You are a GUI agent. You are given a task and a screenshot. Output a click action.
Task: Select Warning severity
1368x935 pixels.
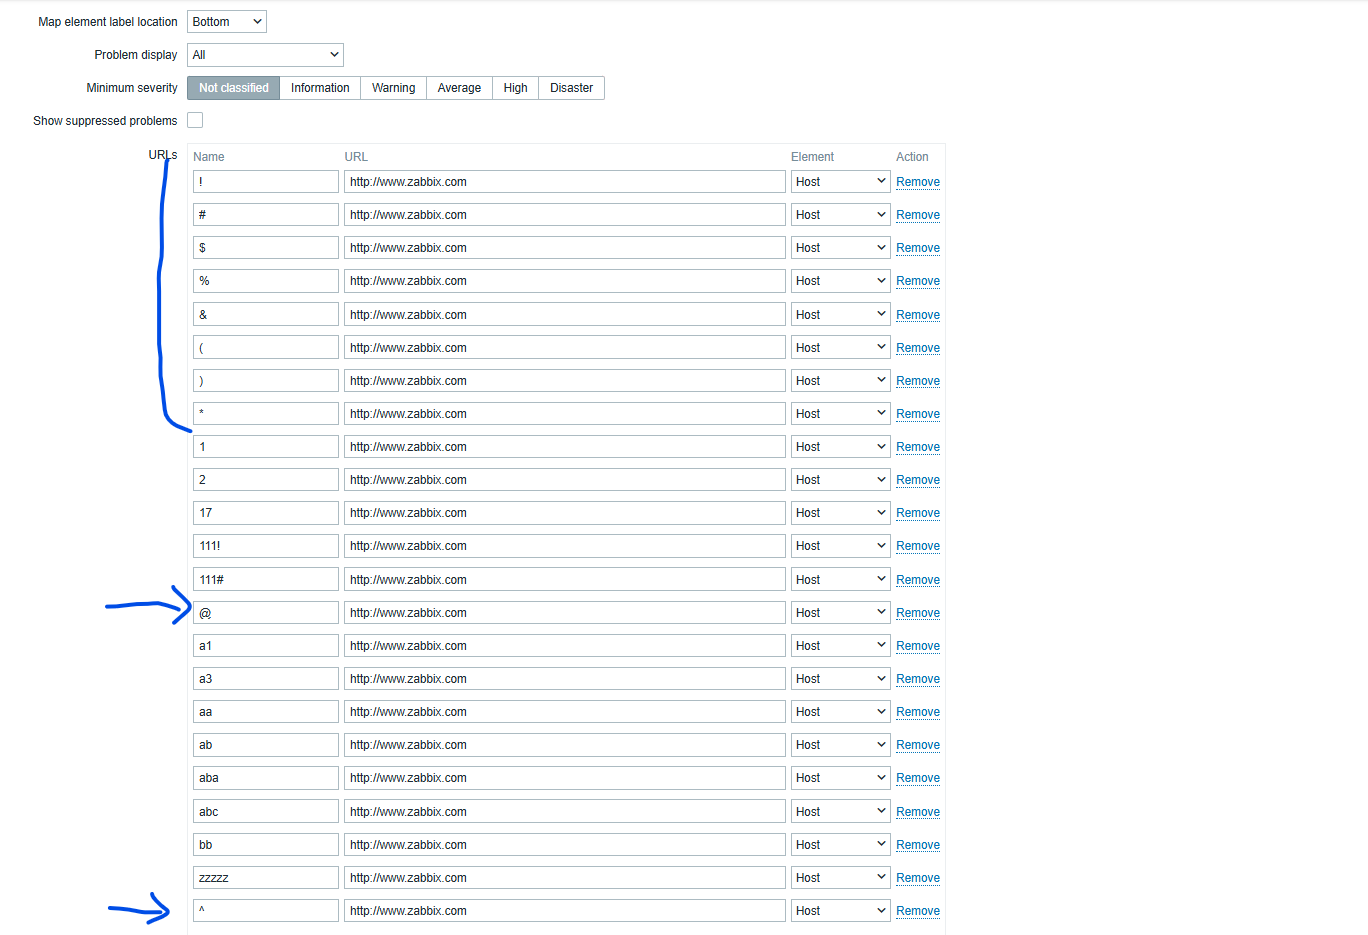pyautogui.click(x=393, y=88)
